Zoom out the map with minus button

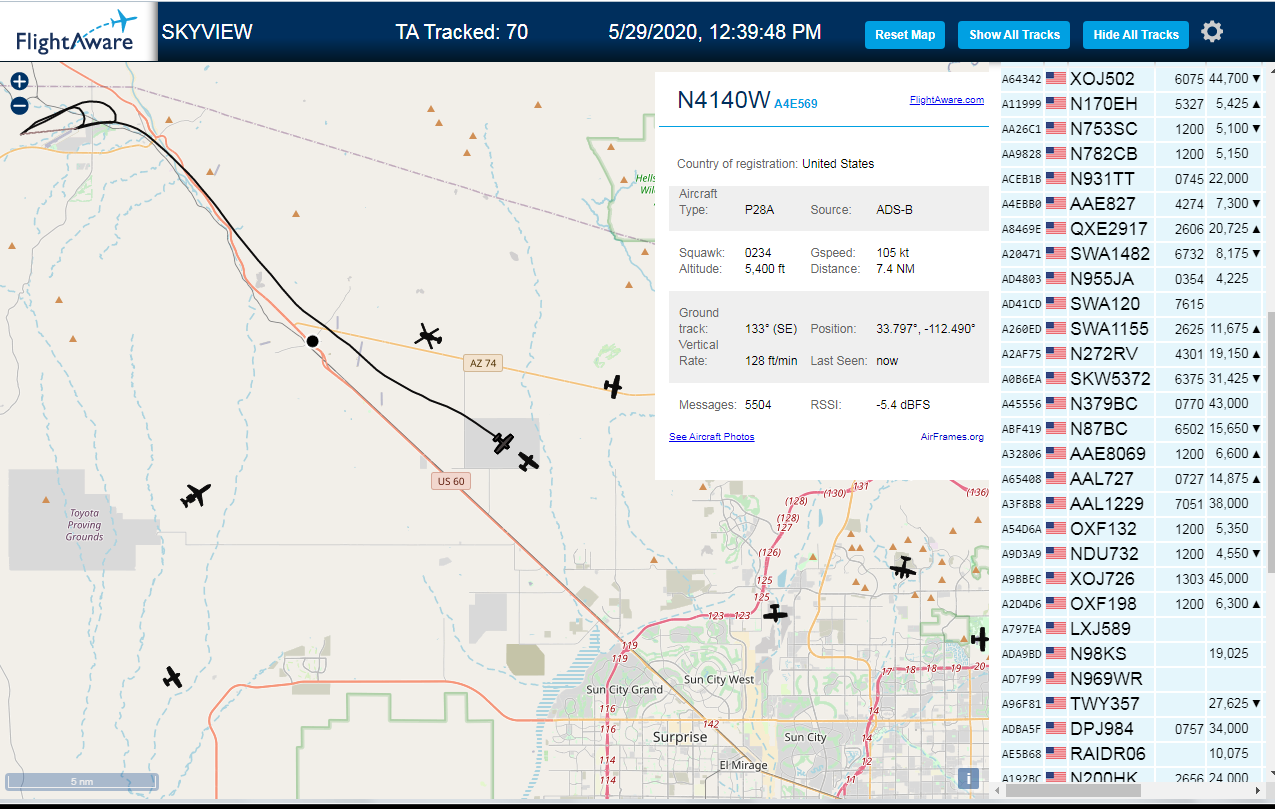point(19,105)
